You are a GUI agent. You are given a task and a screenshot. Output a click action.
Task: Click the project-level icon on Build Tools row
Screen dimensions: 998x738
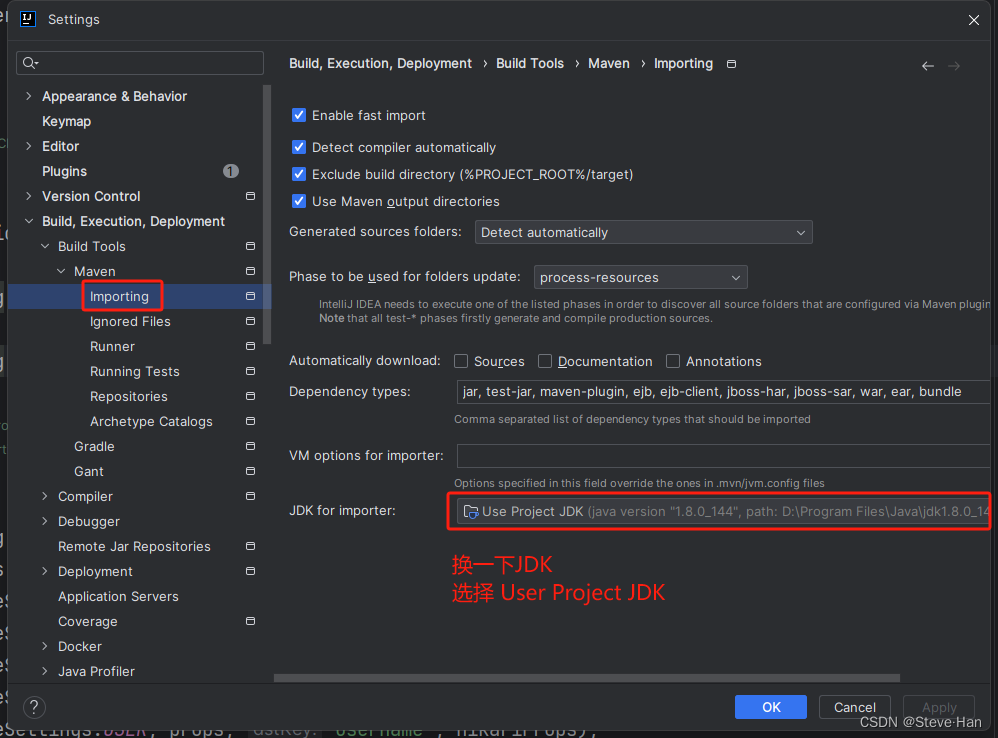click(250, 246)
